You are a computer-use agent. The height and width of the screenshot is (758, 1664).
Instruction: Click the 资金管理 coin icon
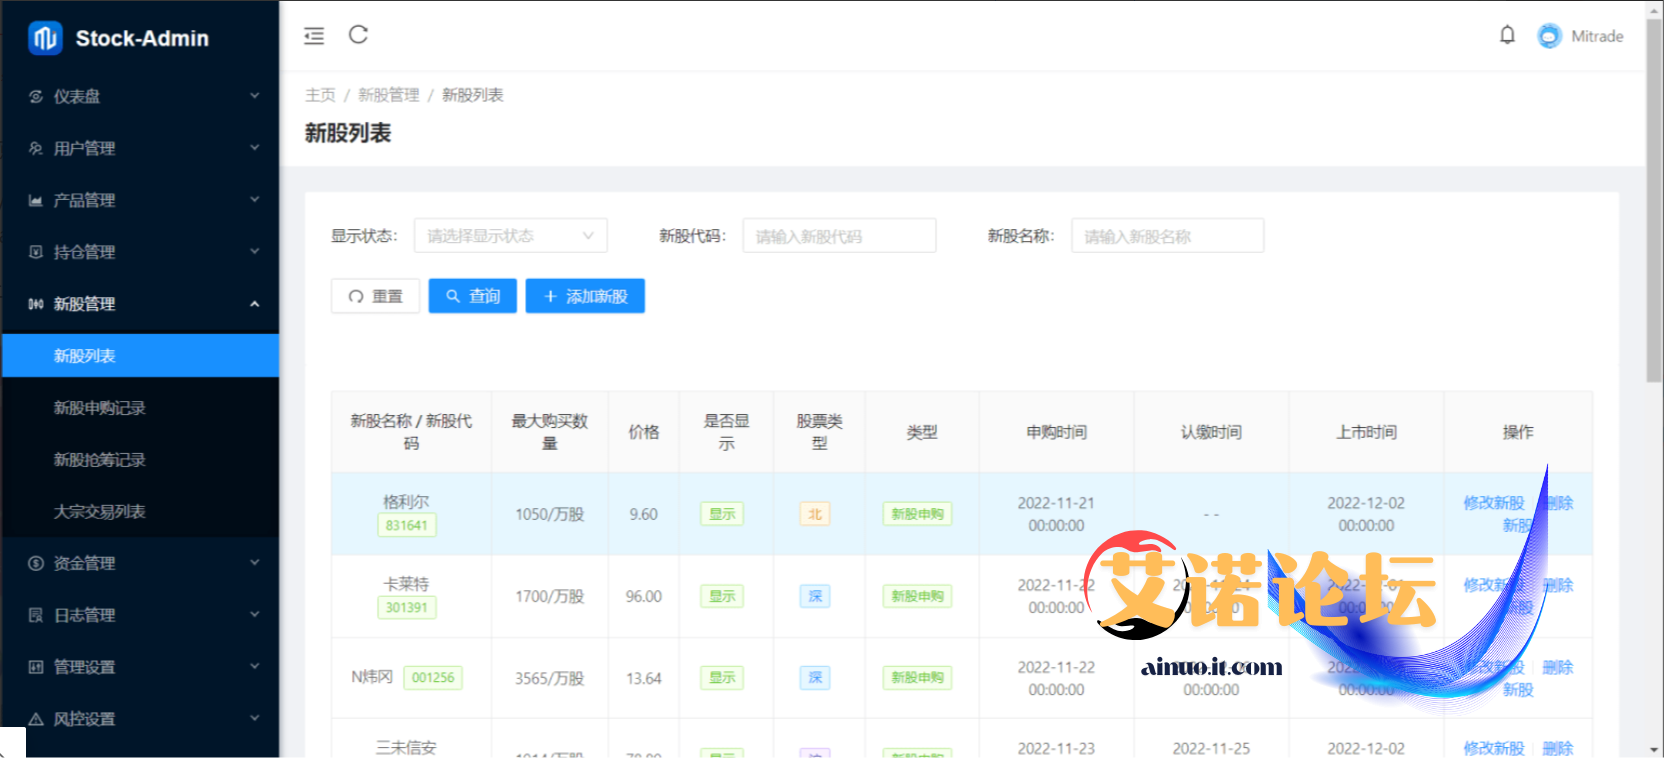36,563
